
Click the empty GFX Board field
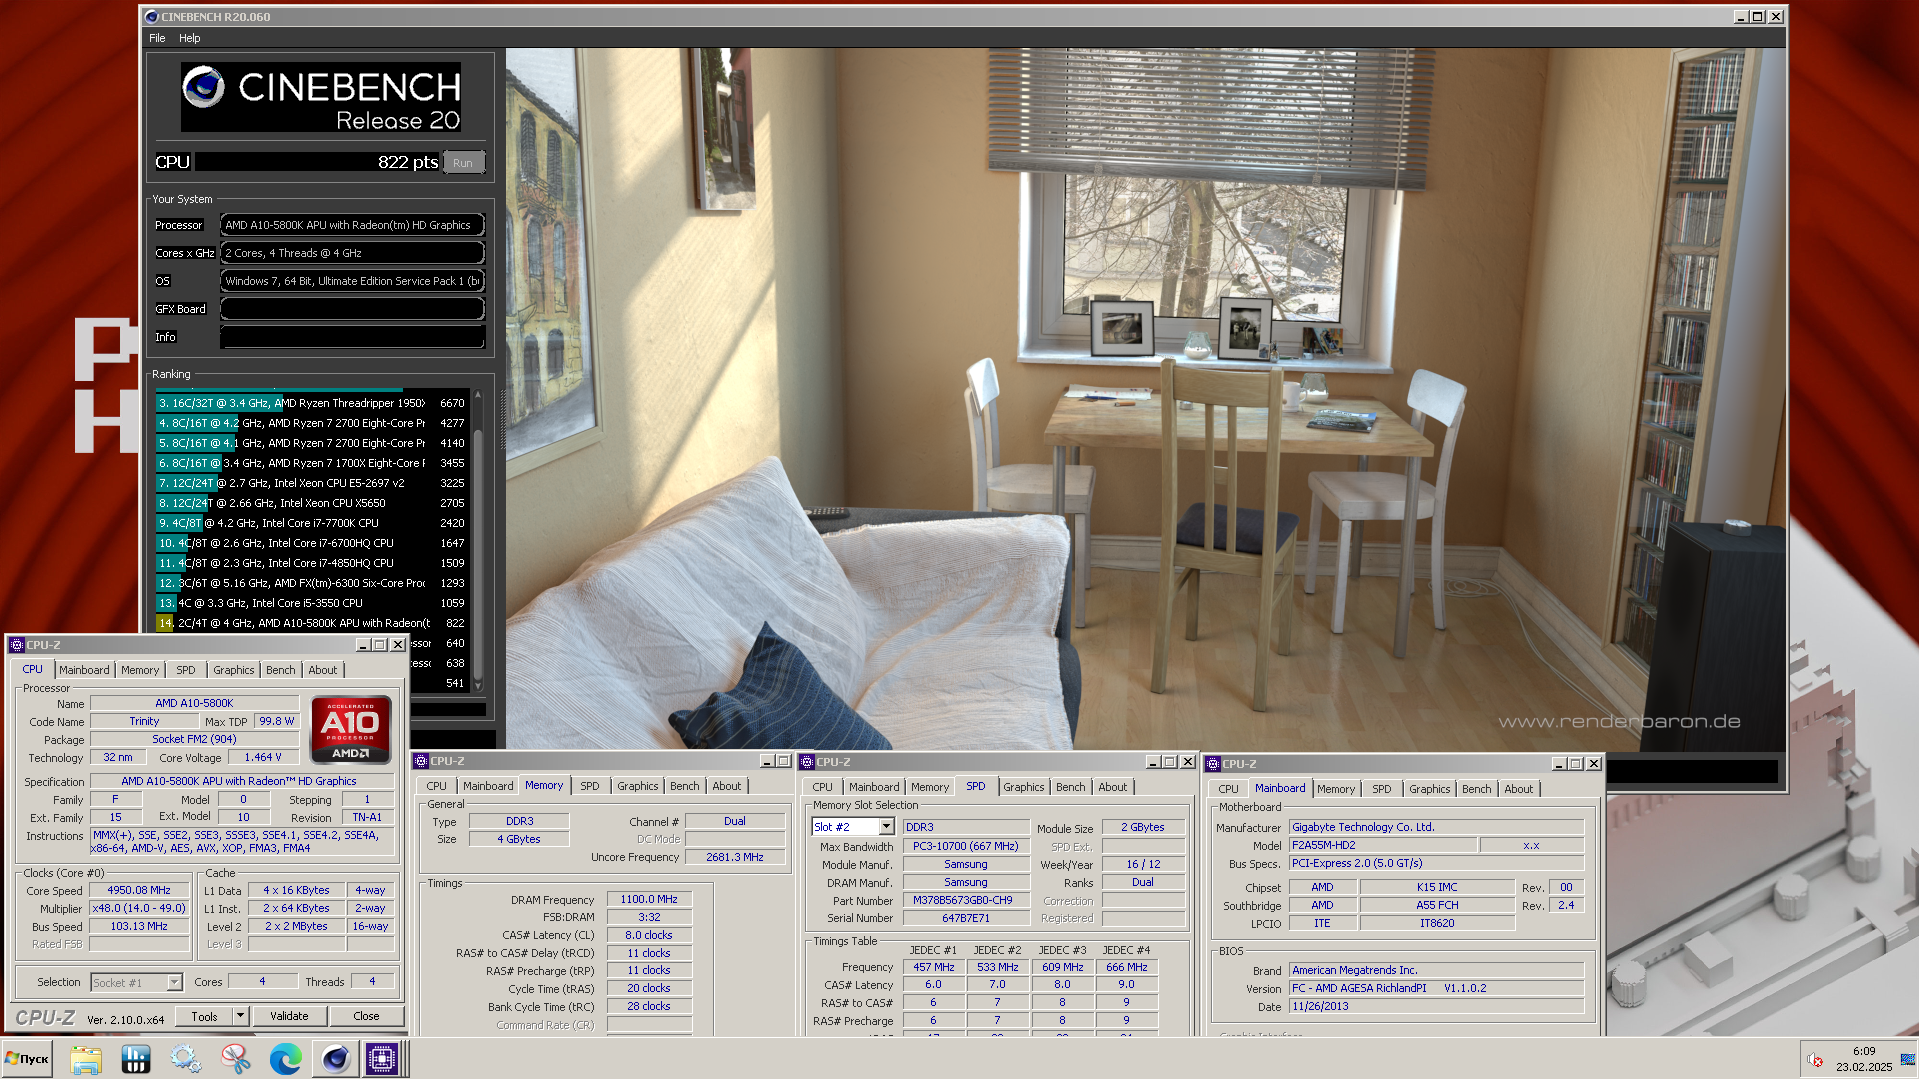point(352,309)
